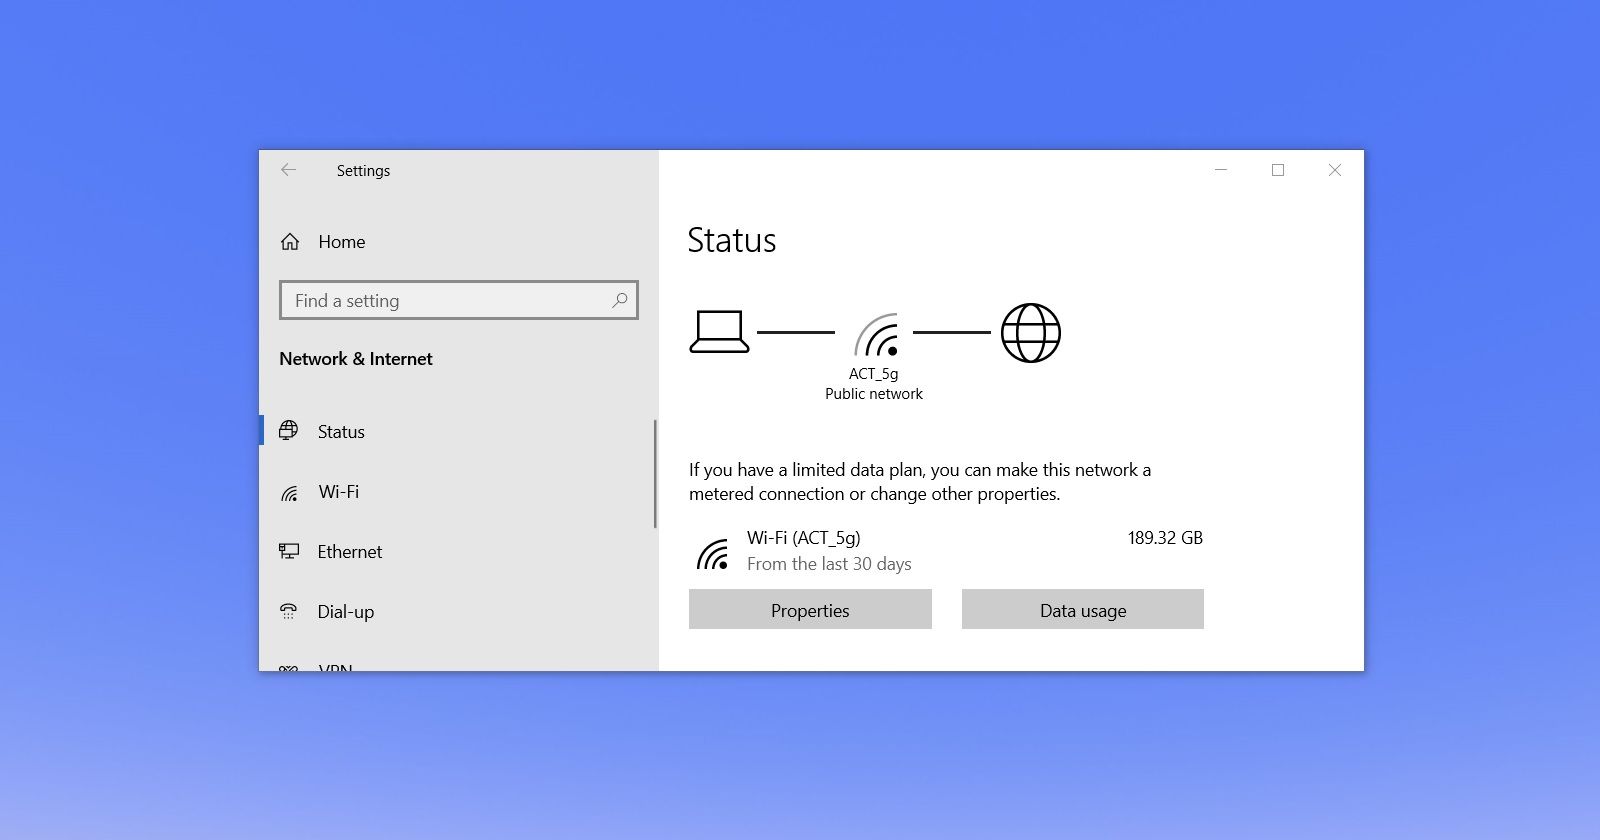The image size is (1600, 840).
Task: Click the Home house icon
Action: (x=290, y=242)
